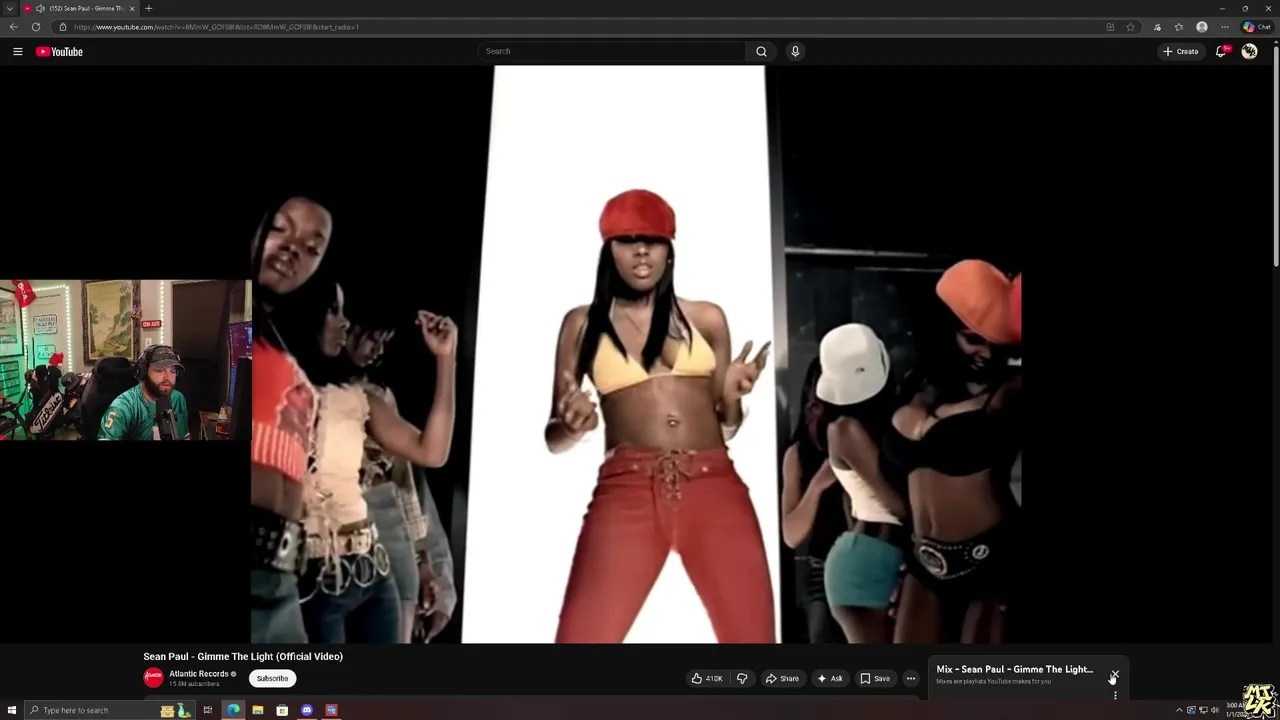
Task: Go to the YouTube home logo
Action: pos(59,51)
